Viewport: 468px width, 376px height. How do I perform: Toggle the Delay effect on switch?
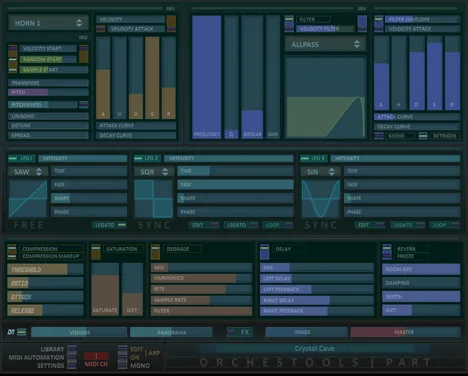click(x=264, y=252)
